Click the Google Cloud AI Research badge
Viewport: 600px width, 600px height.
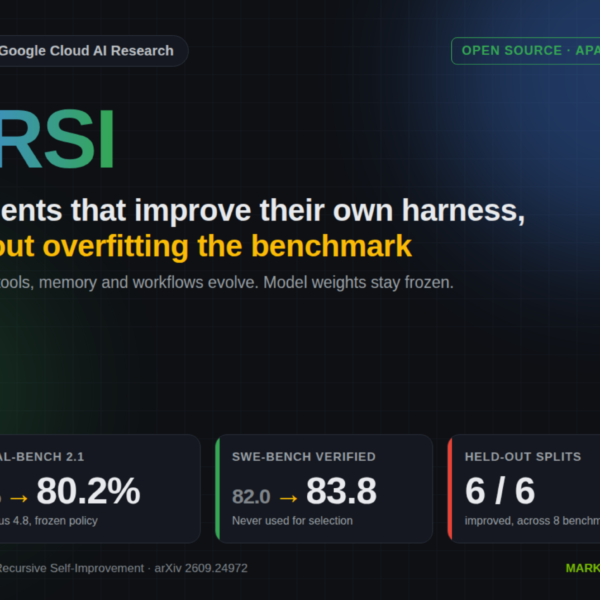92,51
